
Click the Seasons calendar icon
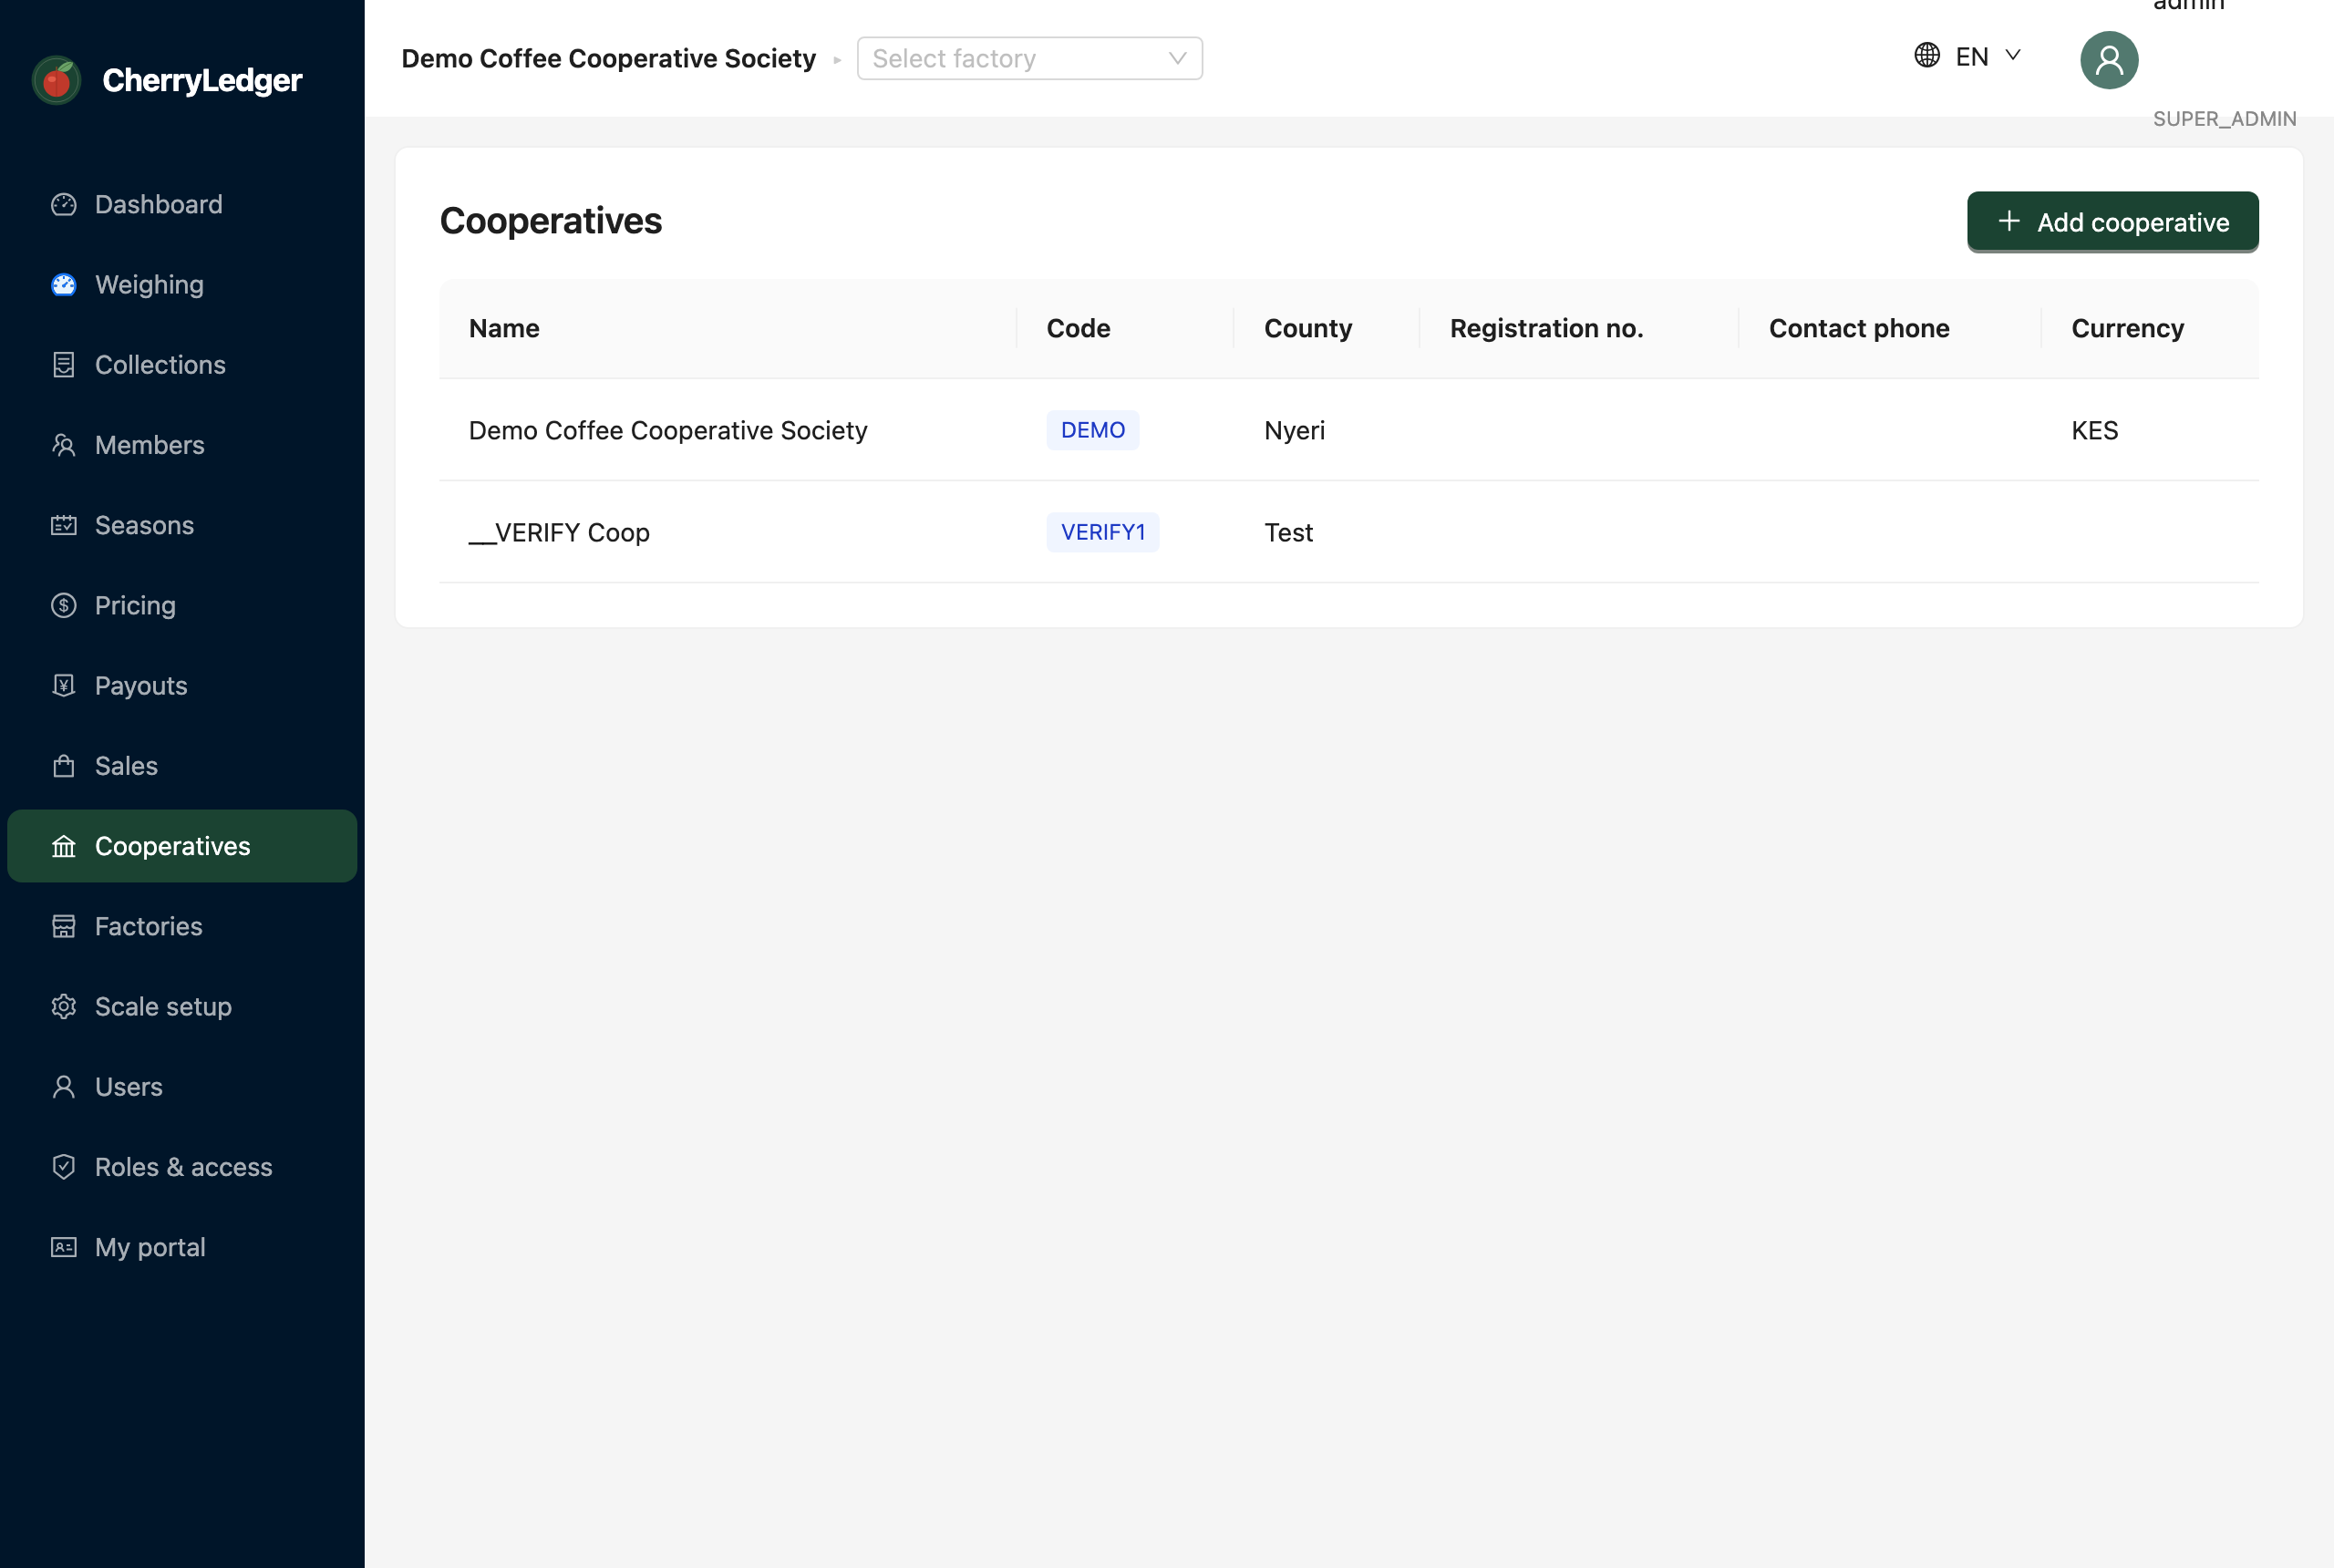(64, 525)
